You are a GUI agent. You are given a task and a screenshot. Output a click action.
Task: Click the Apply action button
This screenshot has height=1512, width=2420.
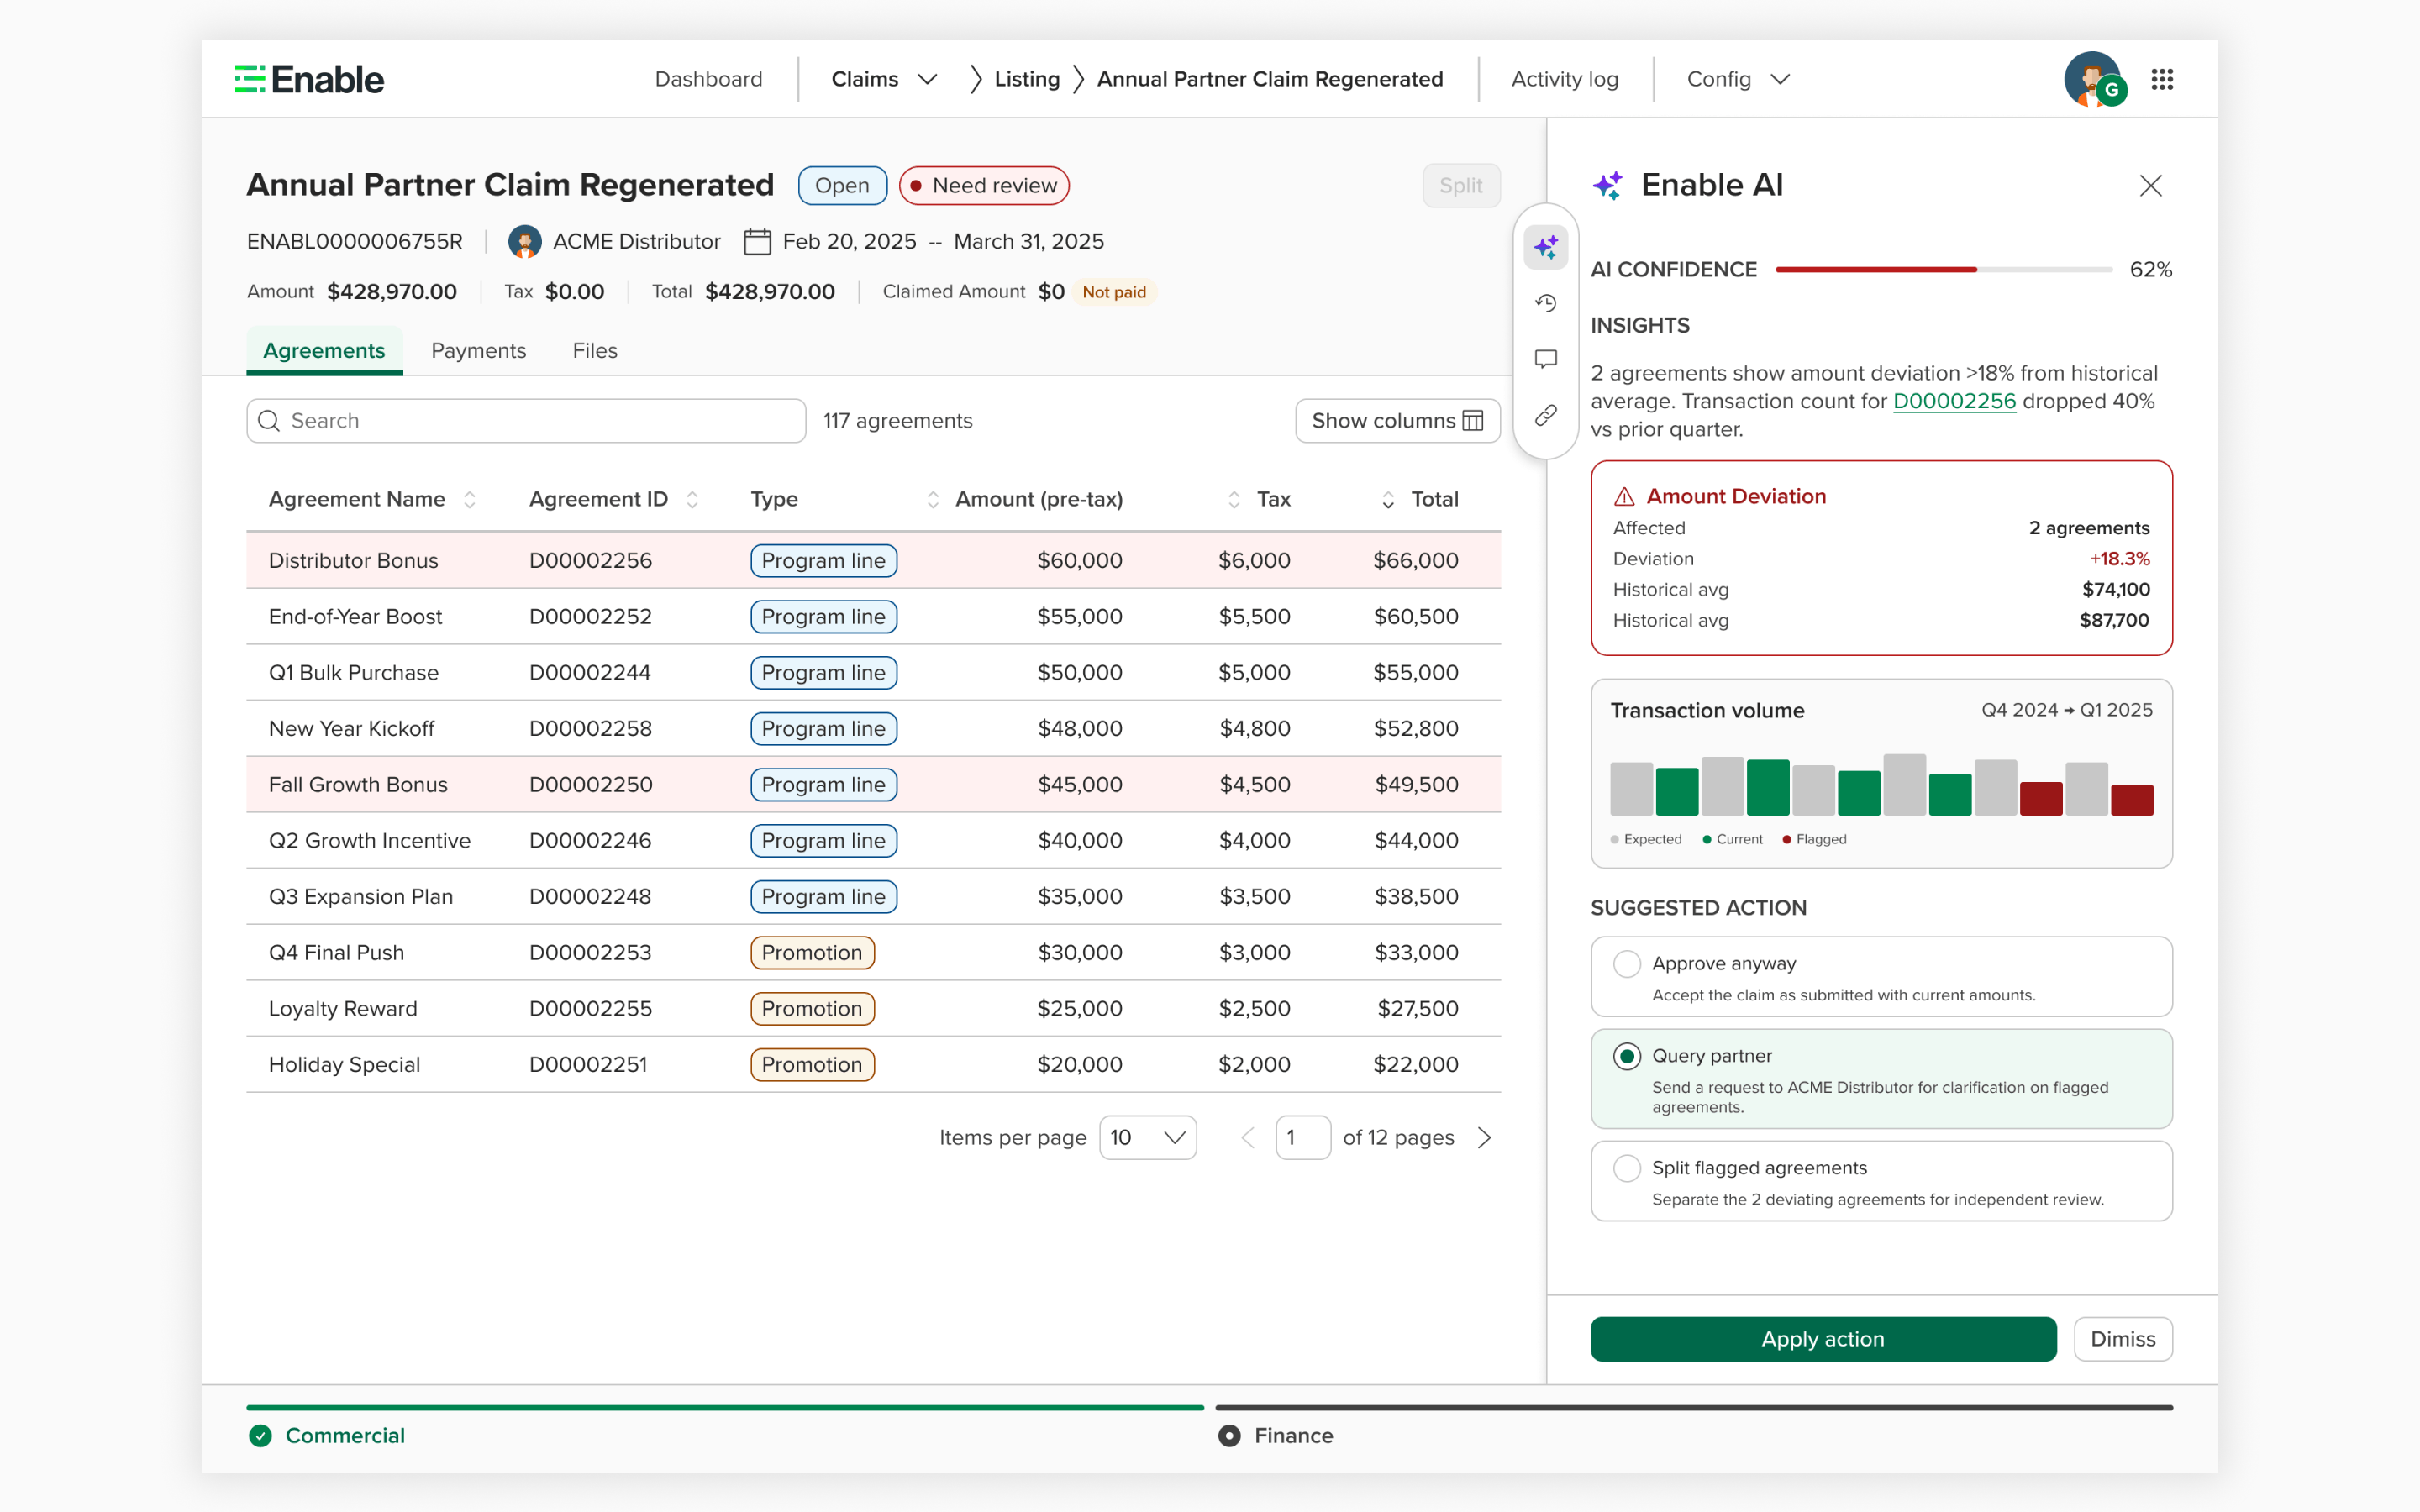(1822, 1339)
